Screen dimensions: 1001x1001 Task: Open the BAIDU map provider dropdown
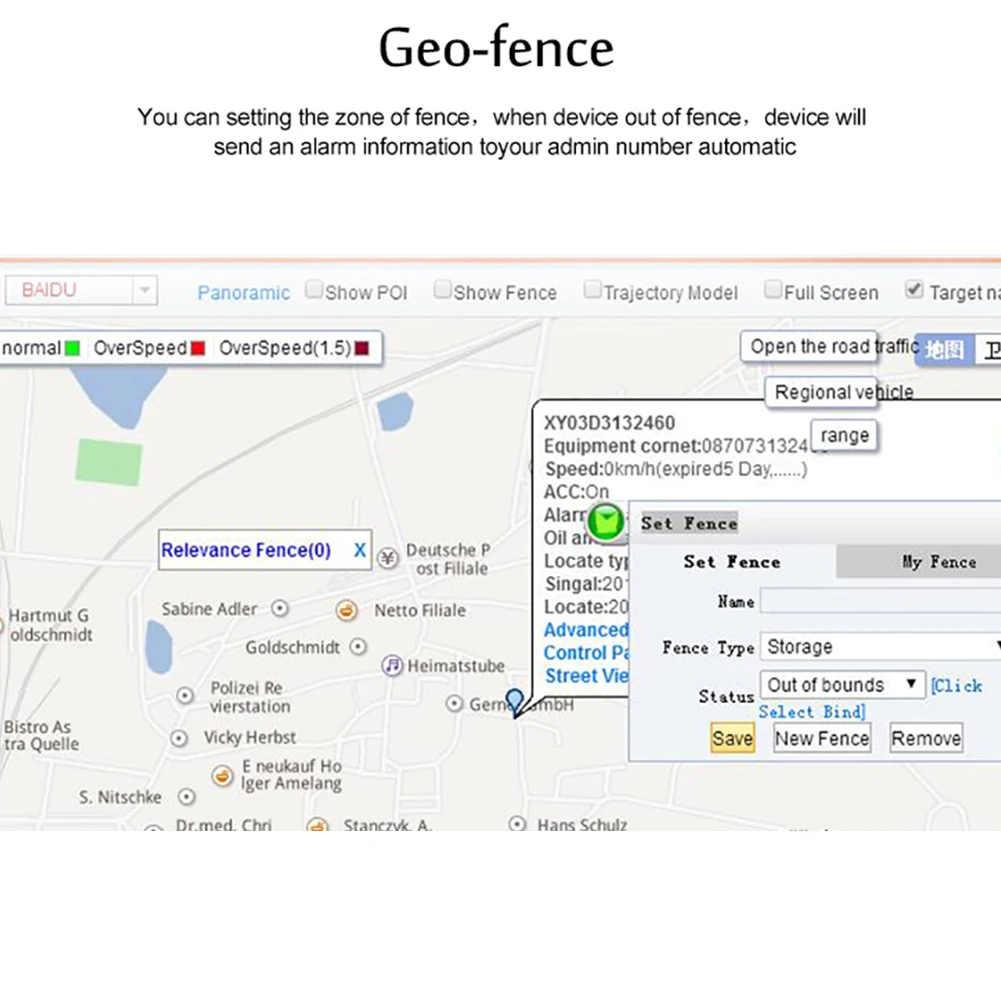point(81,290)
